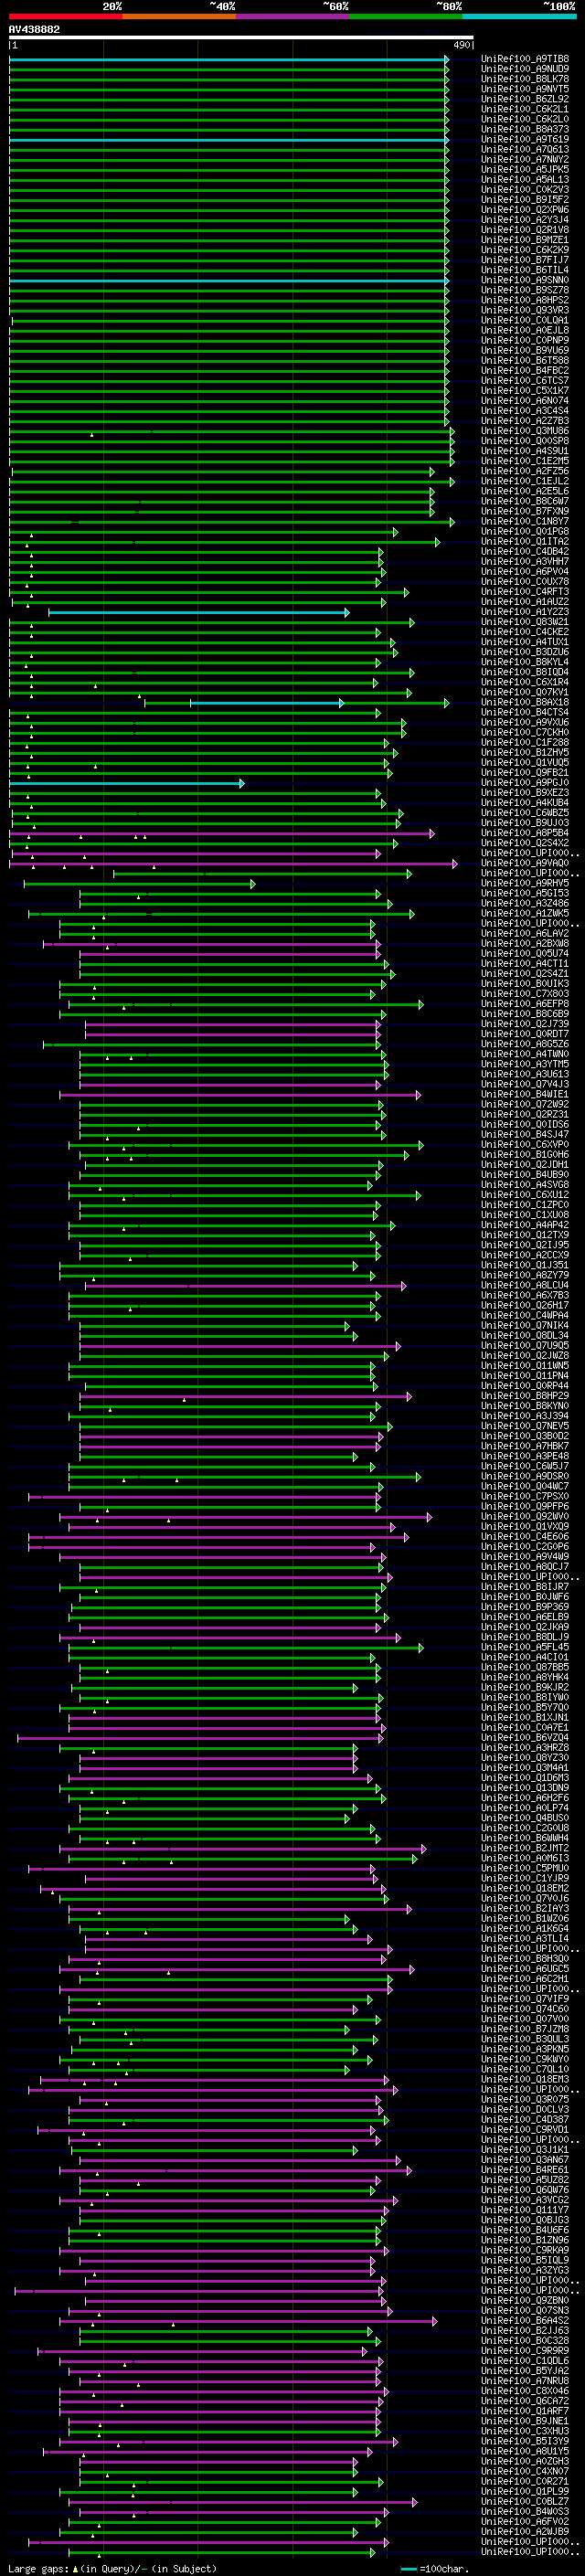Viewport: 585px width, 2576px height.
Task: Open hit UniRef100_A9NVT5
Action: 525,89
